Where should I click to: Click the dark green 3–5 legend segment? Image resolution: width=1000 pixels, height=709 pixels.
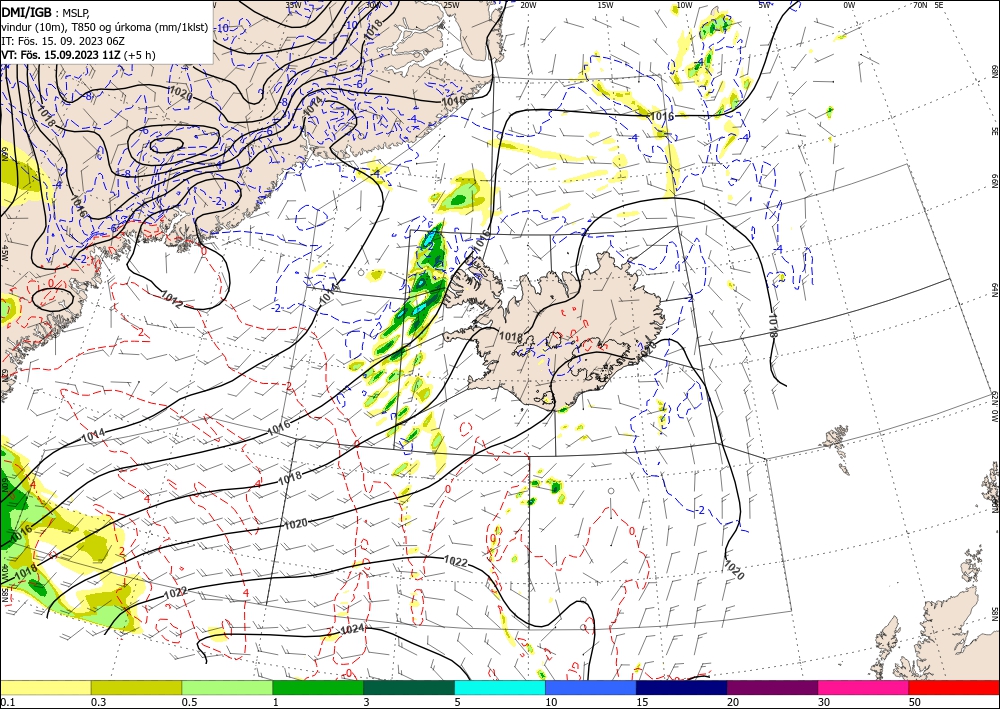point(409,687)
